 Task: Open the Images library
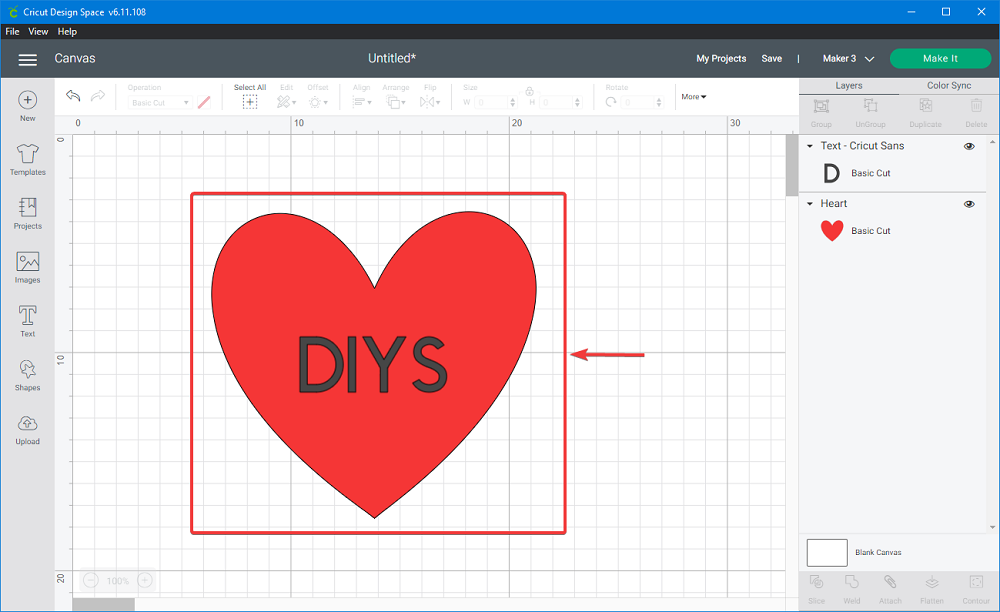point(27,267)
